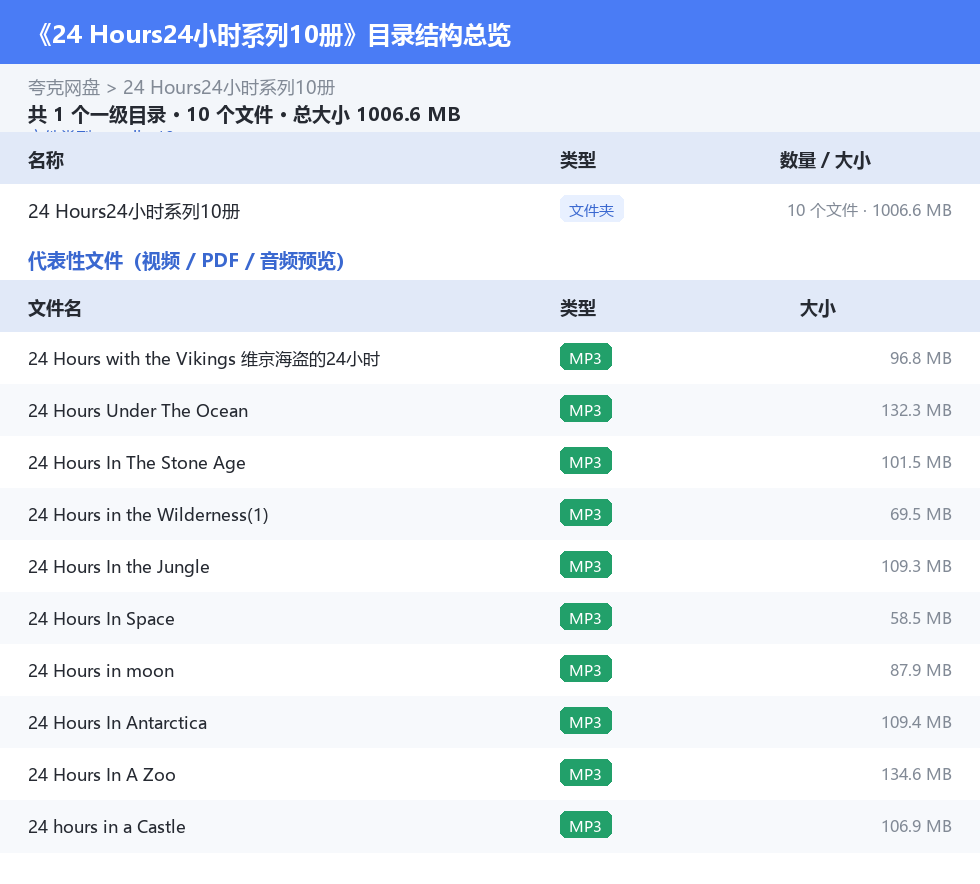Screen dimensions: 980x884
Task: Click the 96.8 MB size value
Action: [x=921, y=358]
